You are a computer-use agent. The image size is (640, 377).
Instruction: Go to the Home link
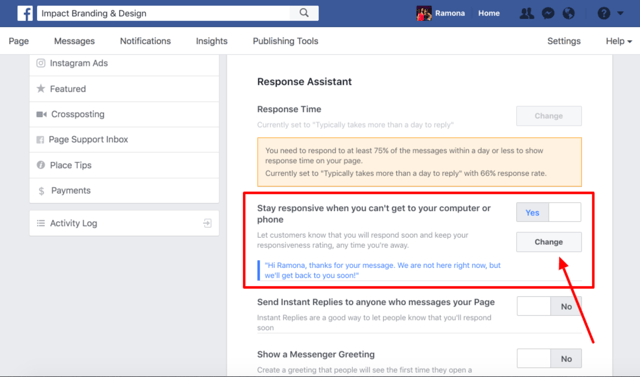(489, 13)
